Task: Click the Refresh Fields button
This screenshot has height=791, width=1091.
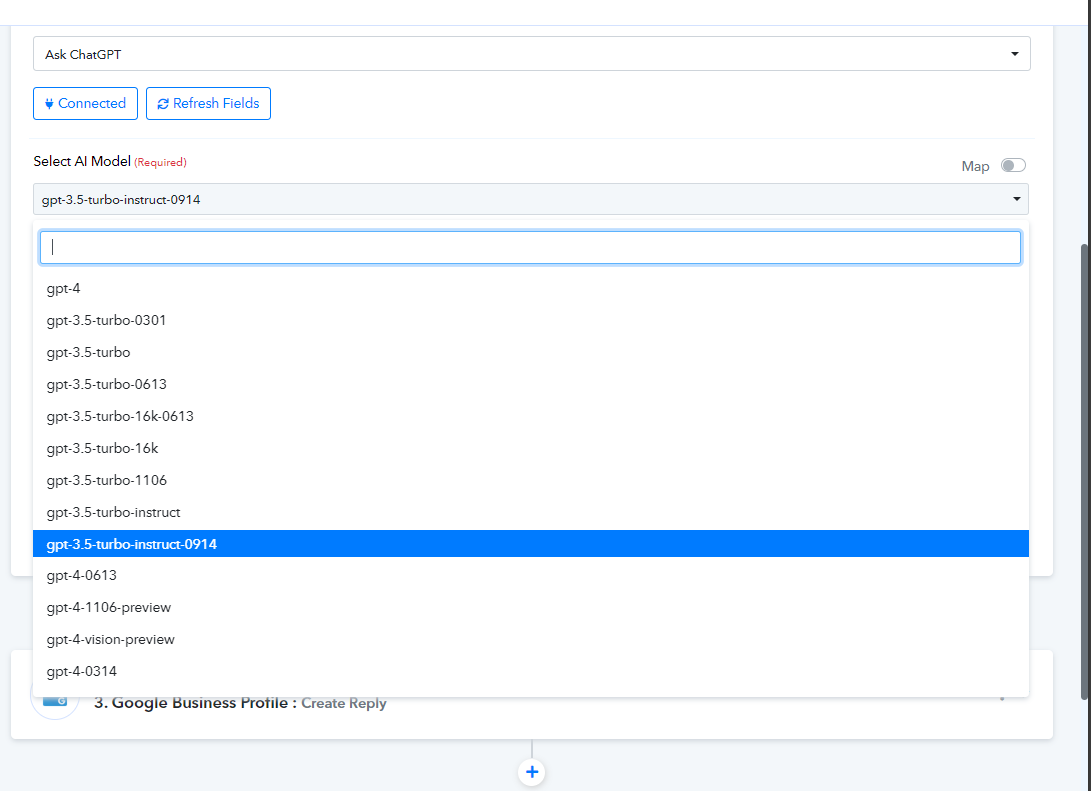Action: (x=208, y=104)
